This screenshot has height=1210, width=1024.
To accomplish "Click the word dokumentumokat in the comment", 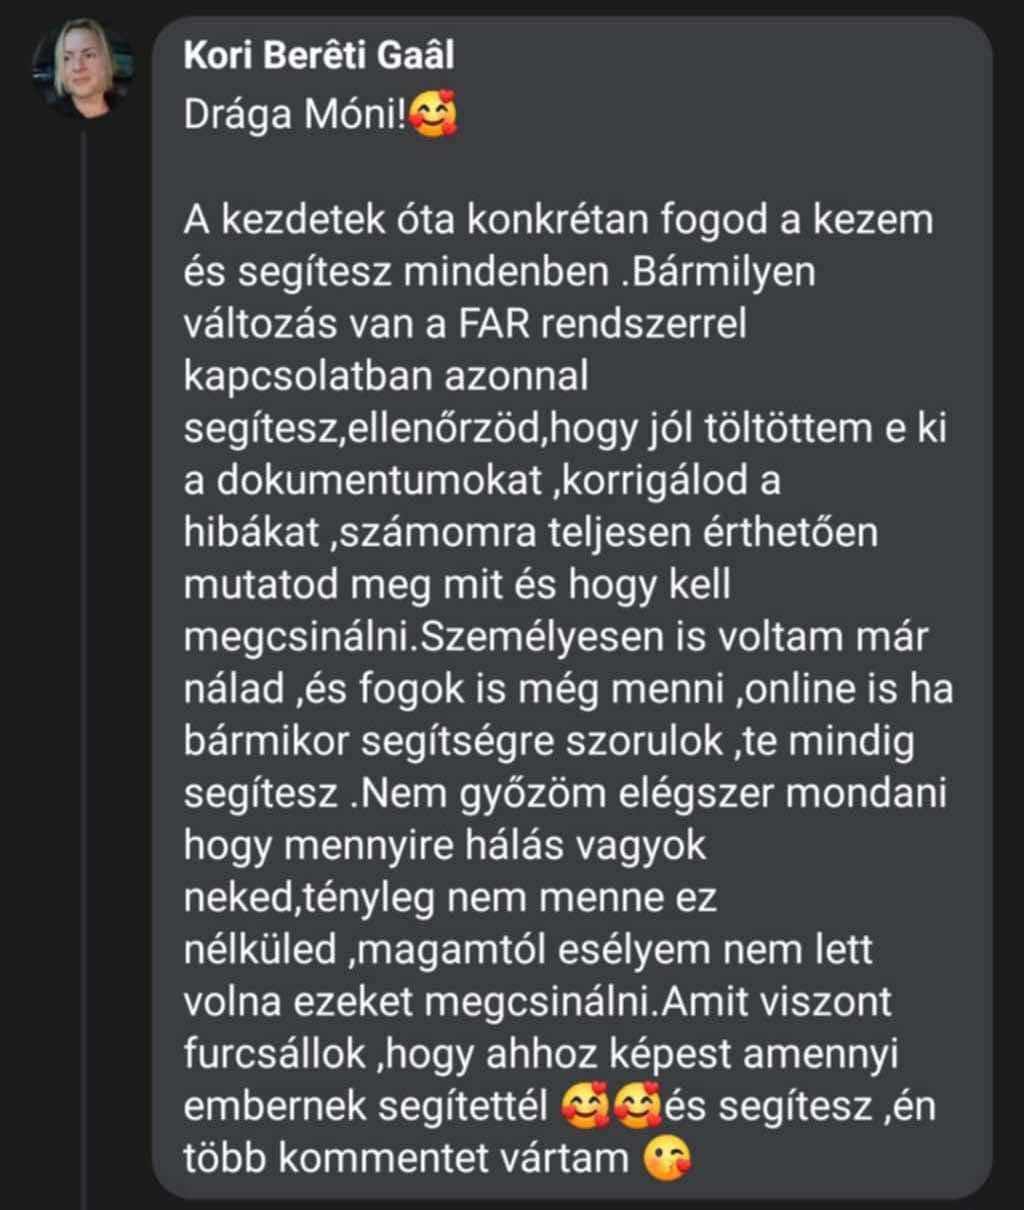I will click(x=373, y=481).
